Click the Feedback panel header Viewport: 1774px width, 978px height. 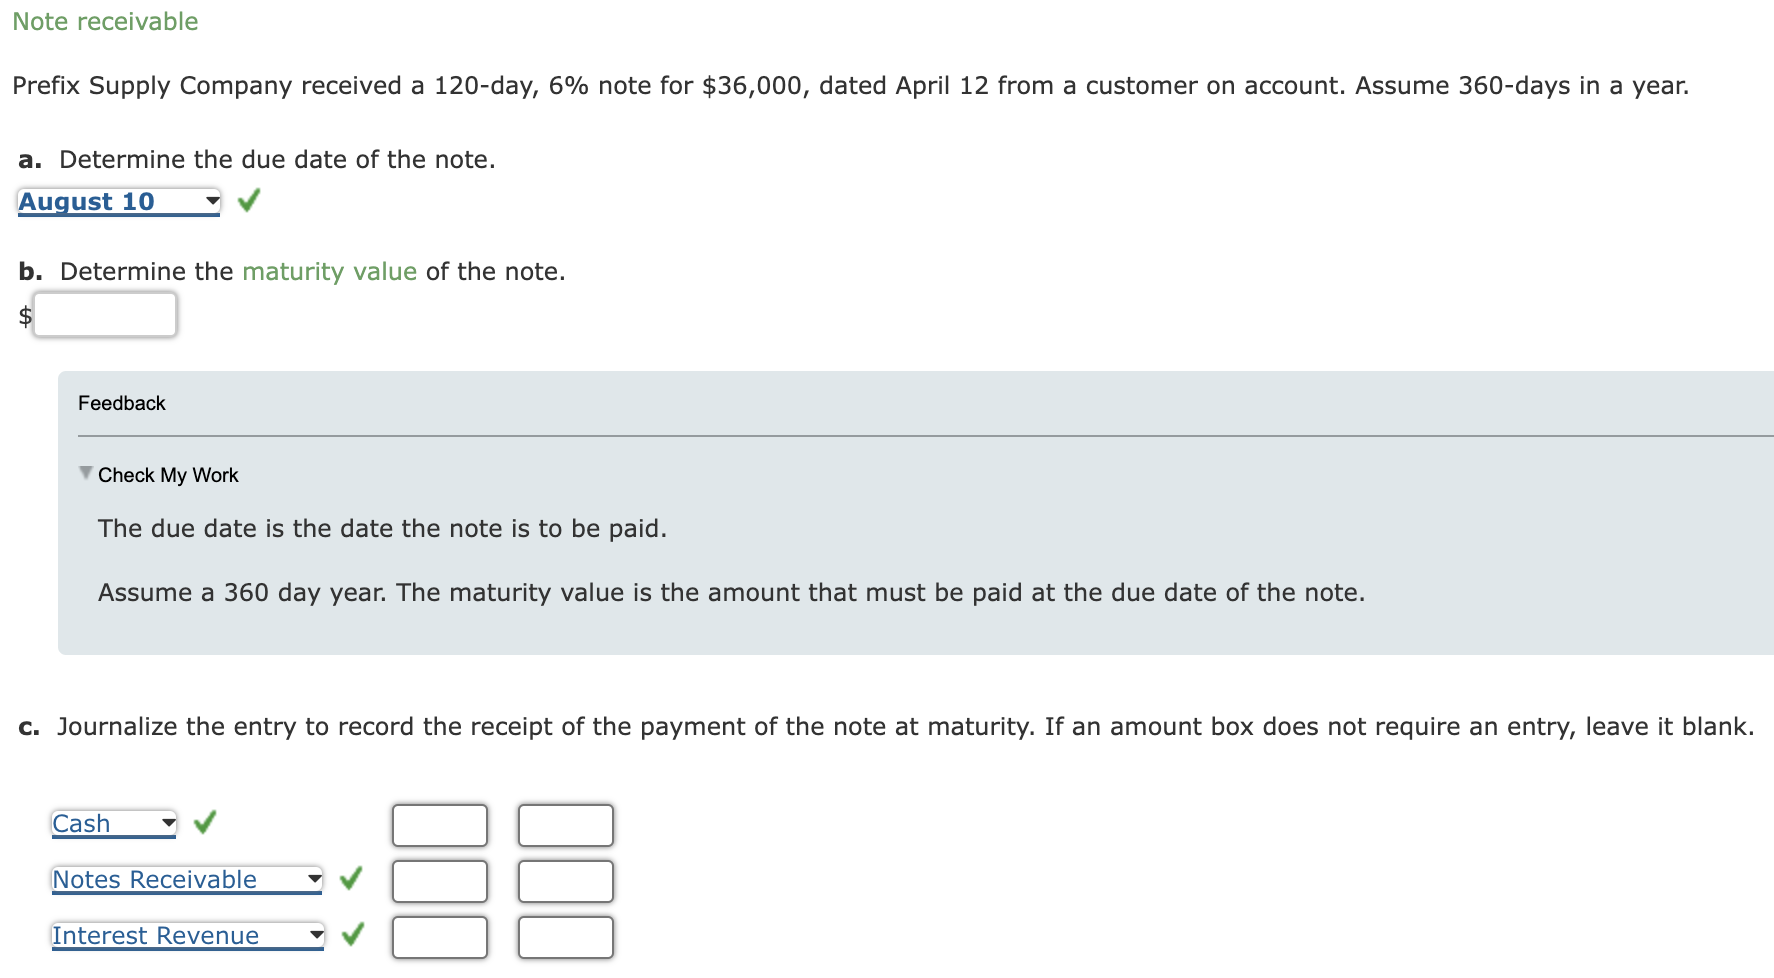point(122,403)
